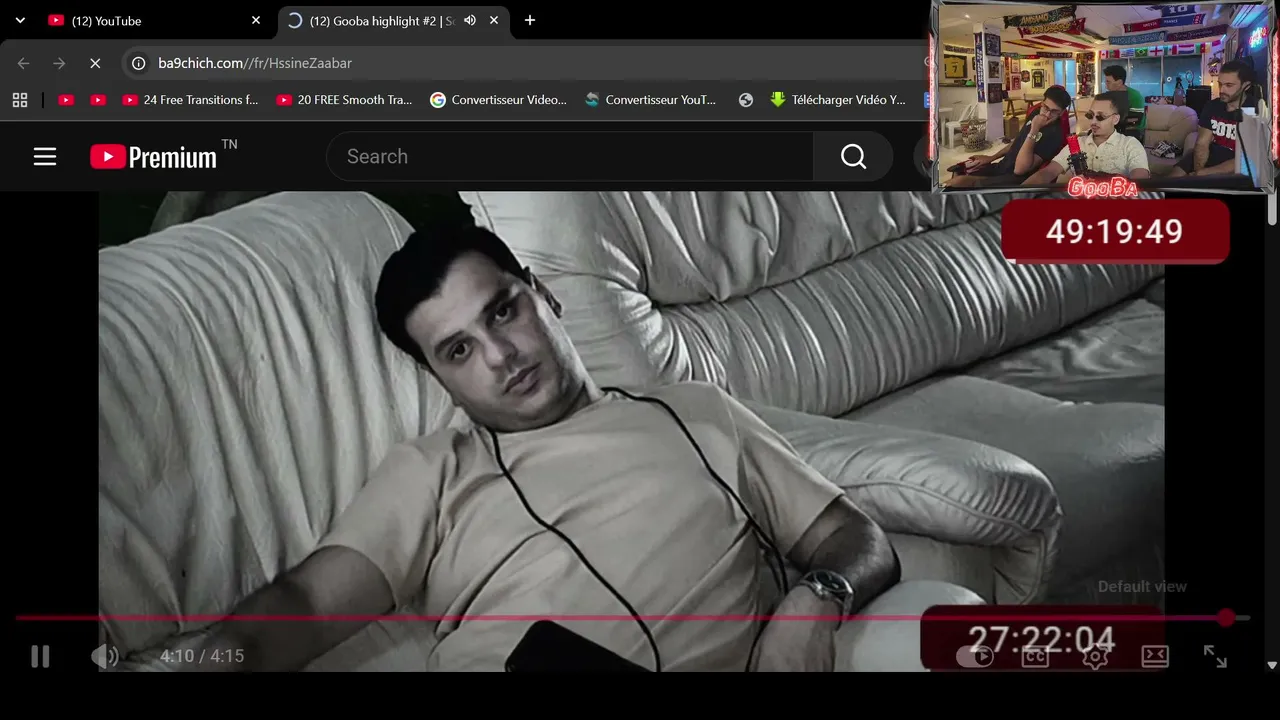1280x720 pixels.
Task: Click the YouTube Search field
Action: coord(570,156)
